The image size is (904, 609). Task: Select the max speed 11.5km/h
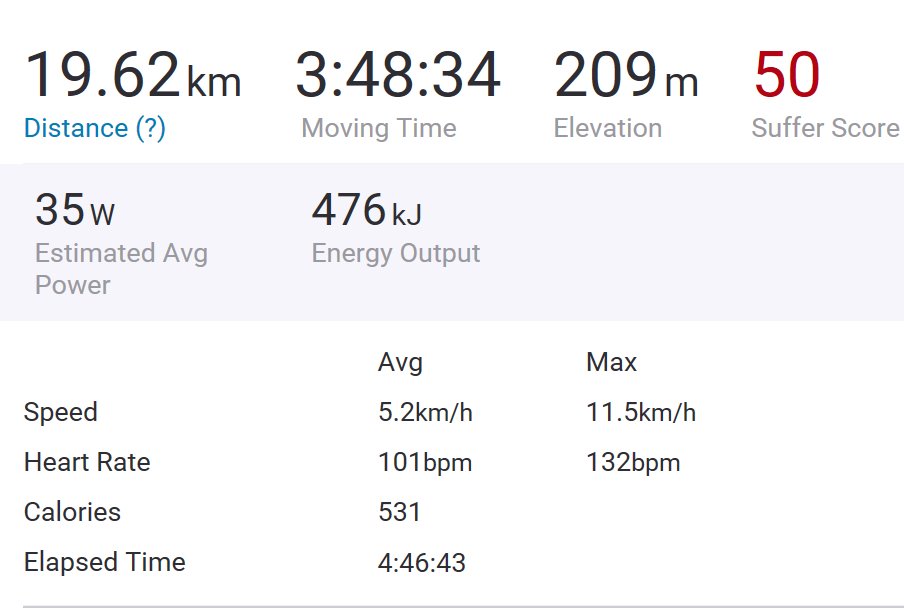pos(641,412)
